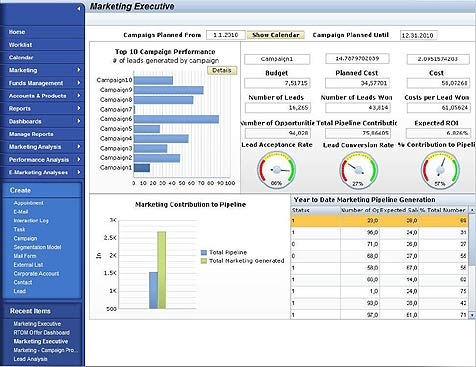The image size is (476, 367).
Task: Create a new Contact
Action: click(23, 282)
